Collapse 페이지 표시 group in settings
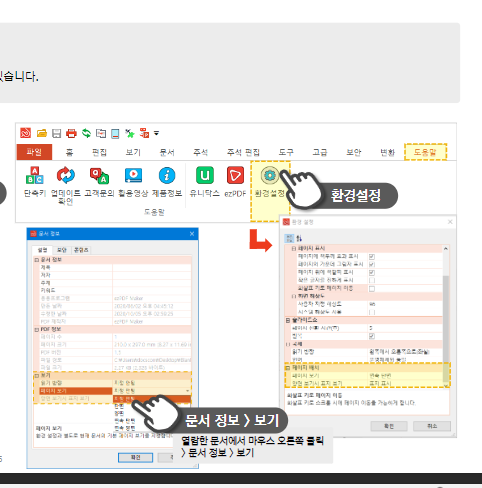Image resolution: width=482 pixels, height=488 pixels. coord(294,249)
